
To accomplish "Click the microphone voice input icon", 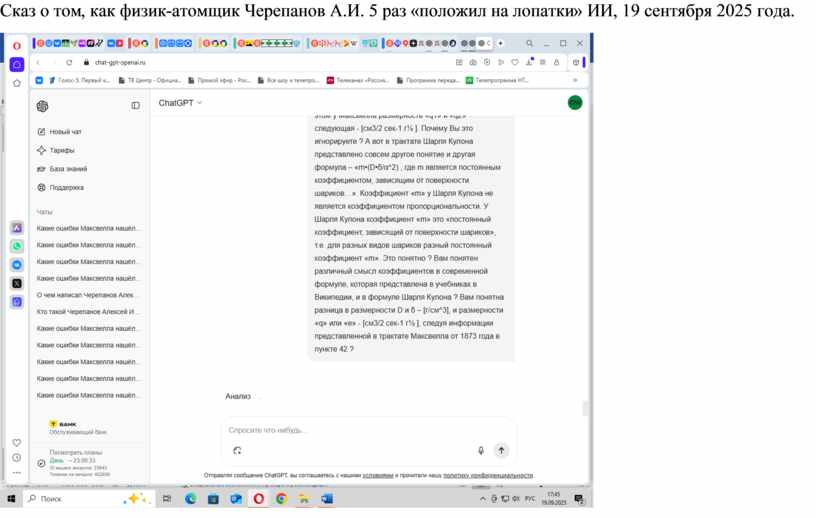I will [x=481, y=451].
